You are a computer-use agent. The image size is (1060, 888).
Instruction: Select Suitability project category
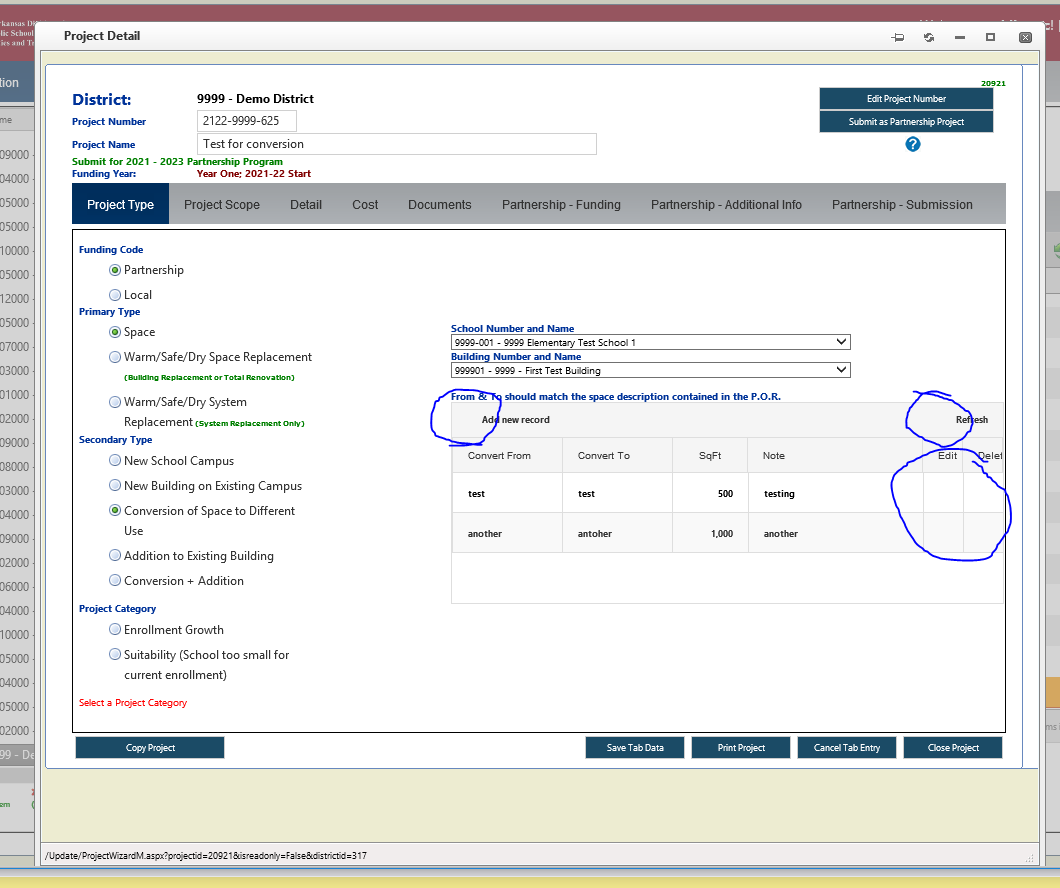tap(115, 654)
